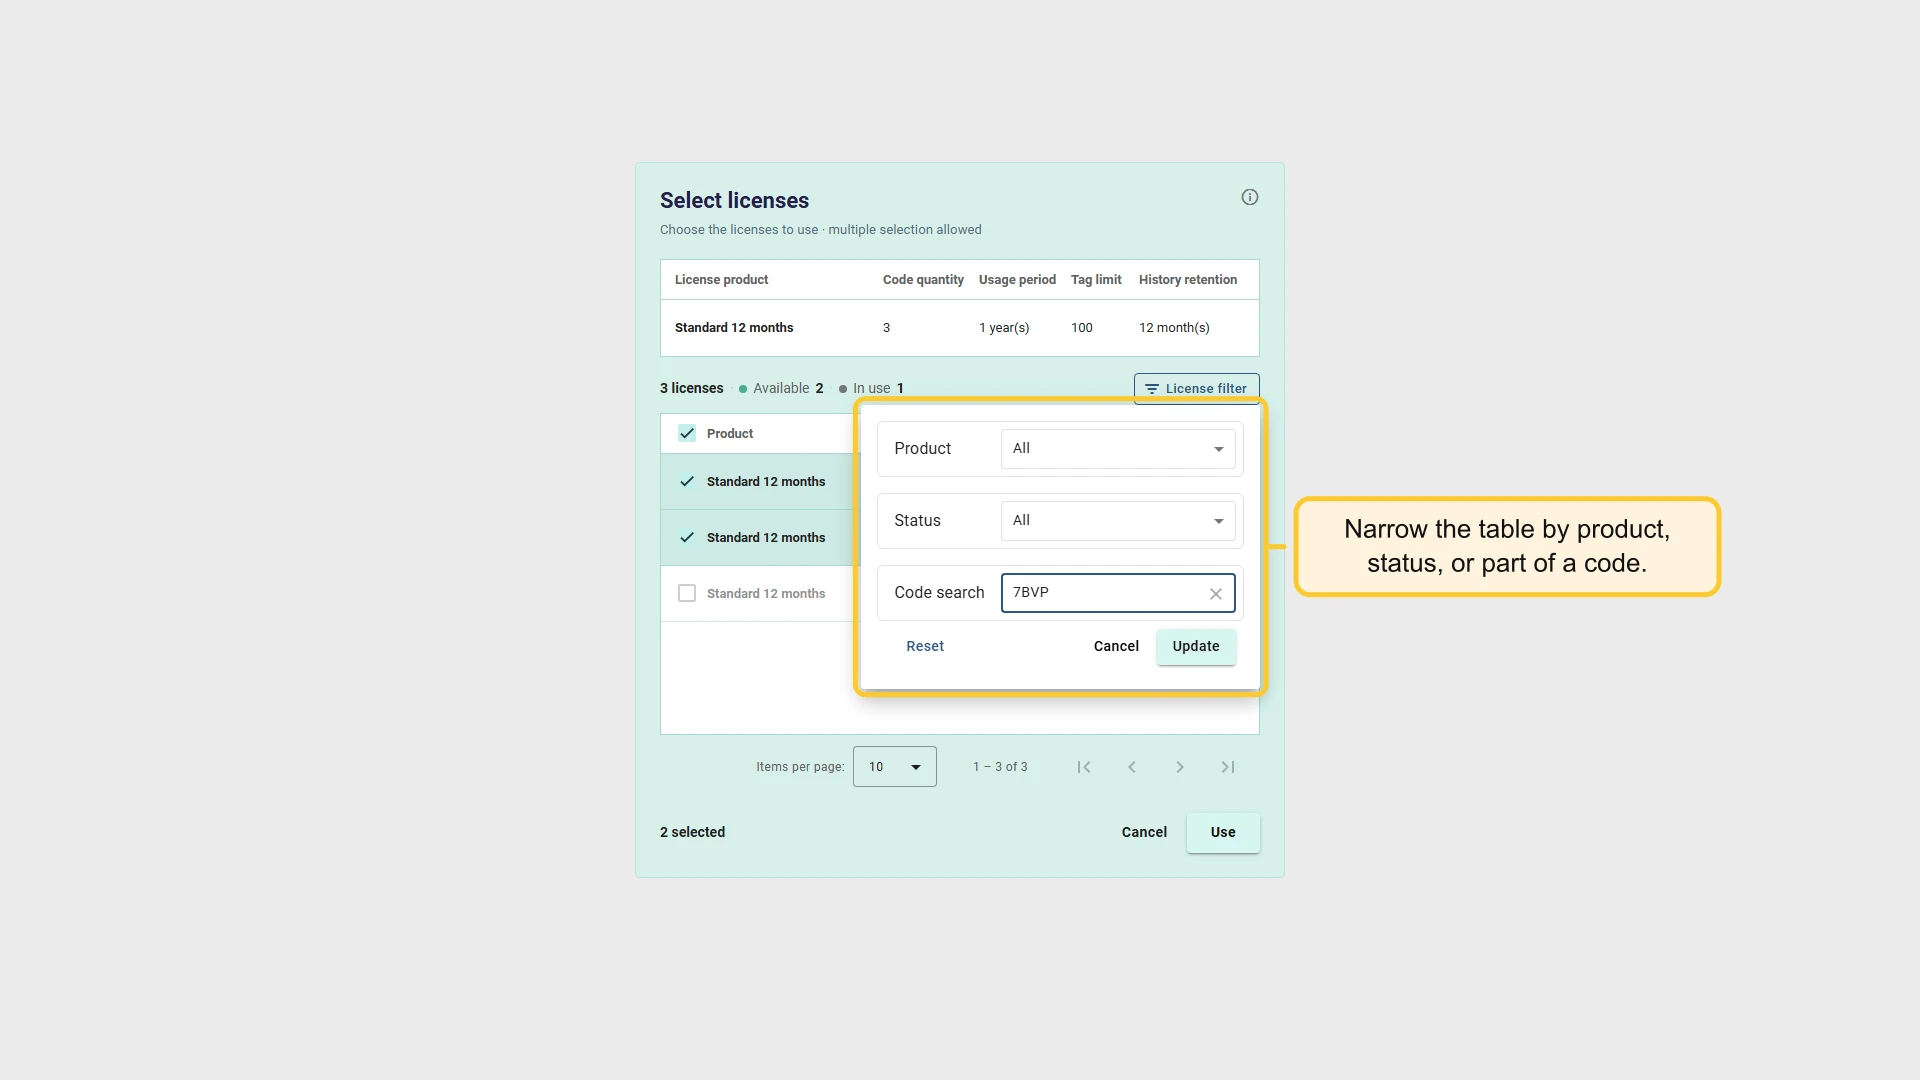1920x1080 pixels.
Task: Go to first page of licenses
Action: [1083, 767]
